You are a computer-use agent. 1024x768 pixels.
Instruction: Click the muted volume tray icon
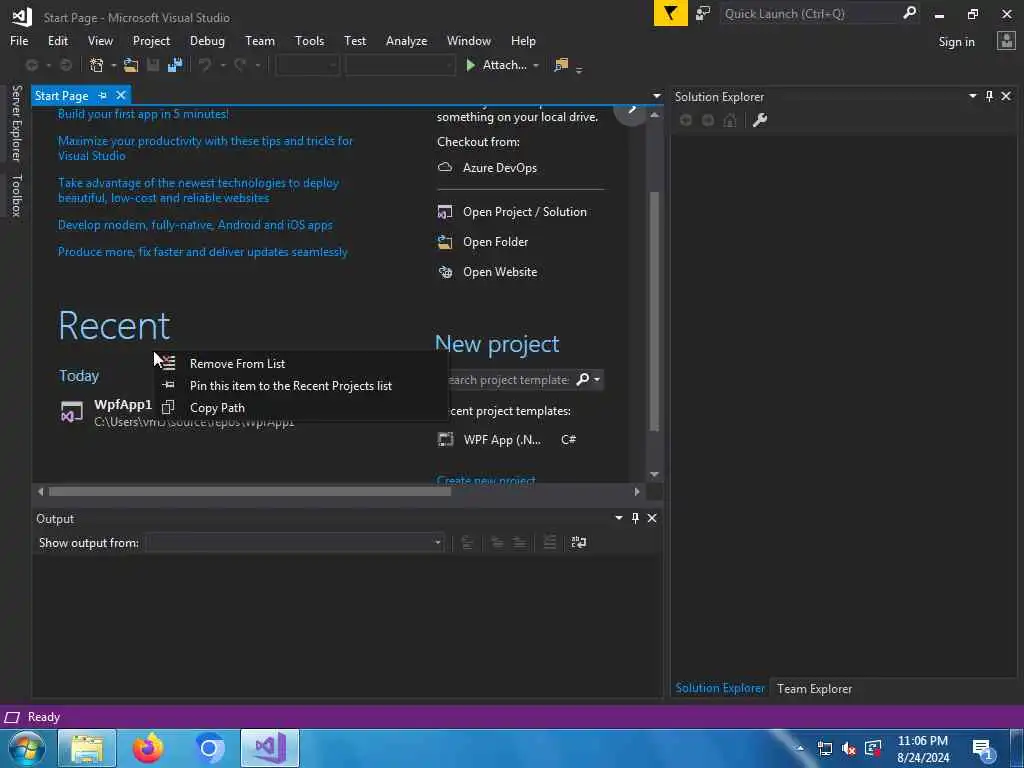849,748
